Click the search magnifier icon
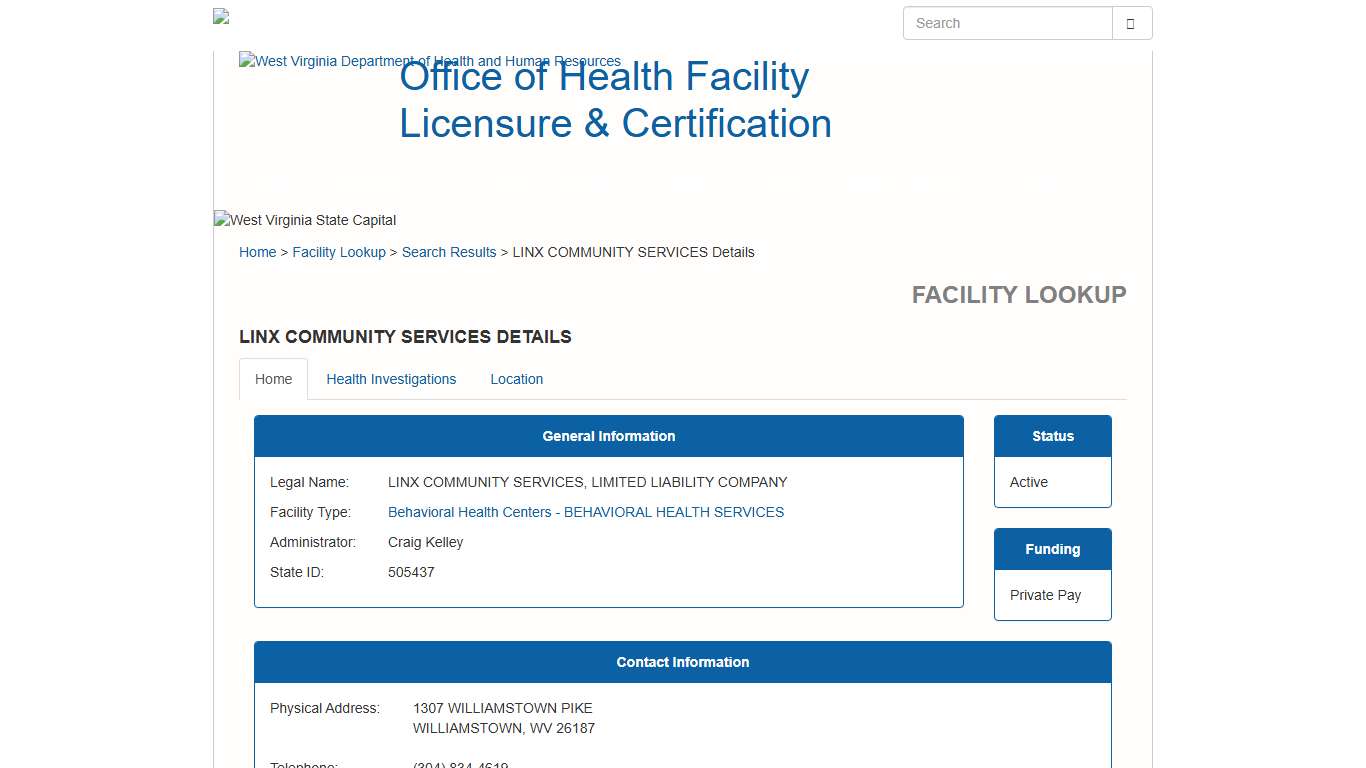This screenshot has width=1366, height=768. (x=1131, y=22)
